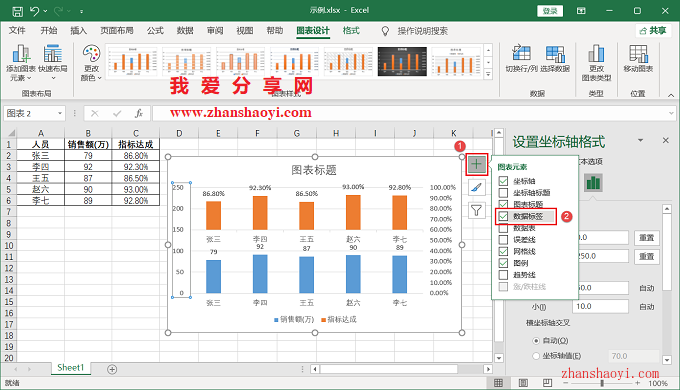
Task: Toggle the Trendline (趋势线) checkbox
Action: pyautogui.click(x=503, y=275)
